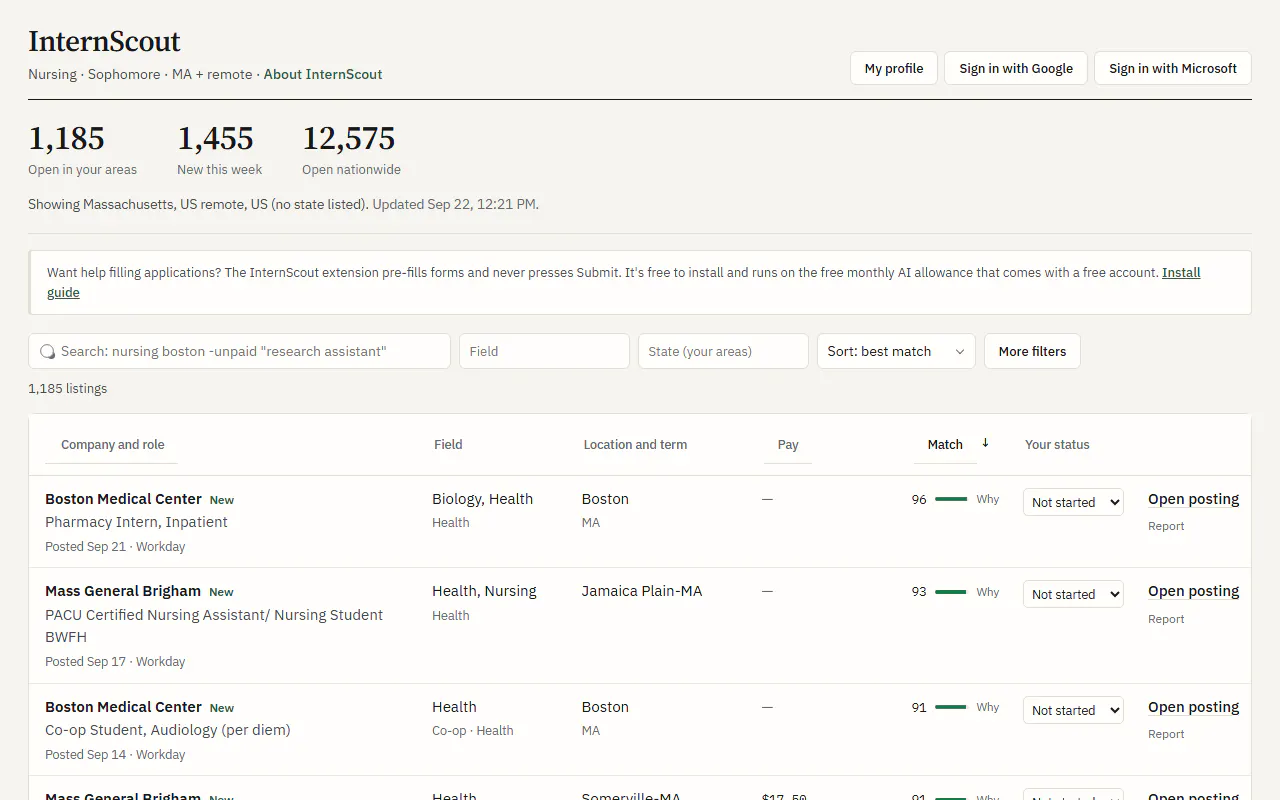Click the 96 match score bar
The width and height of the screenshot is (1280, 800).
(951, 499)
